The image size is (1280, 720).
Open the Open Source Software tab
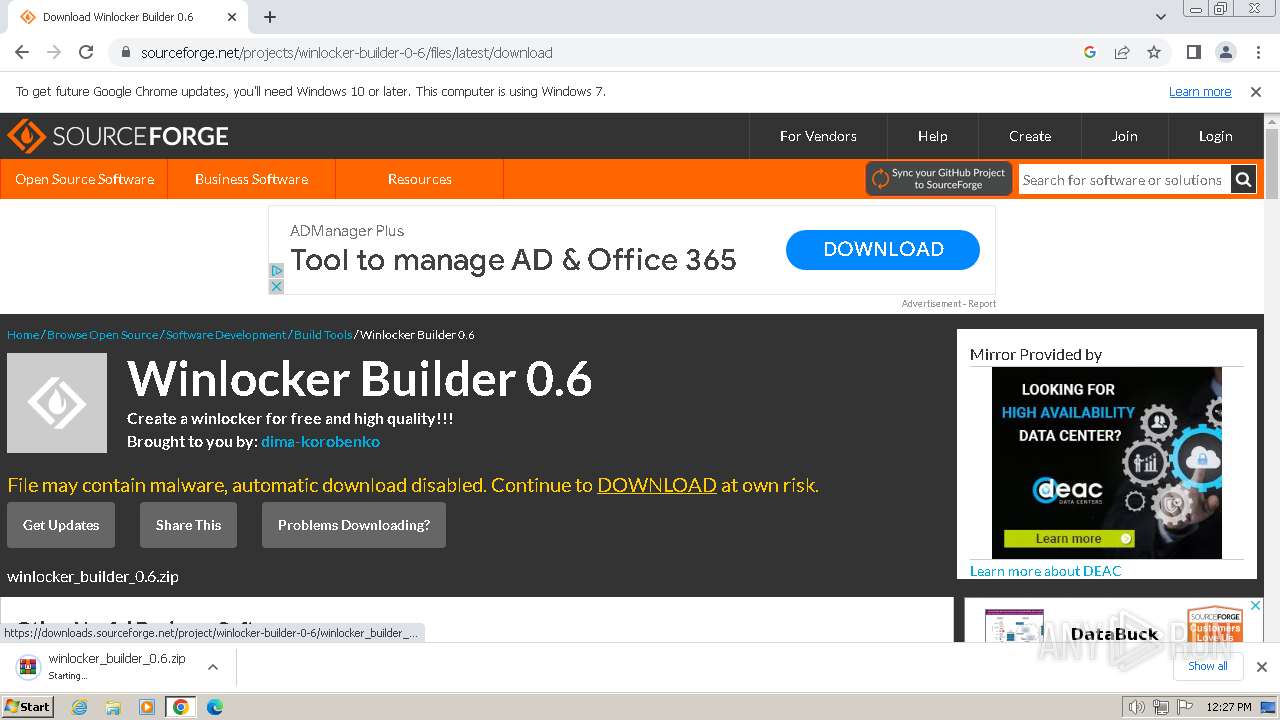coord(84,179)
